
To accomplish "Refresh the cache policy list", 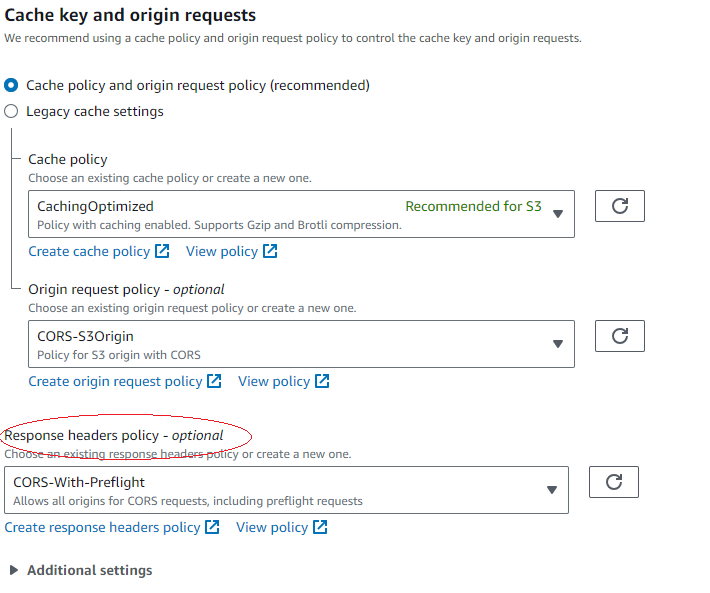I will coord(619,206).
